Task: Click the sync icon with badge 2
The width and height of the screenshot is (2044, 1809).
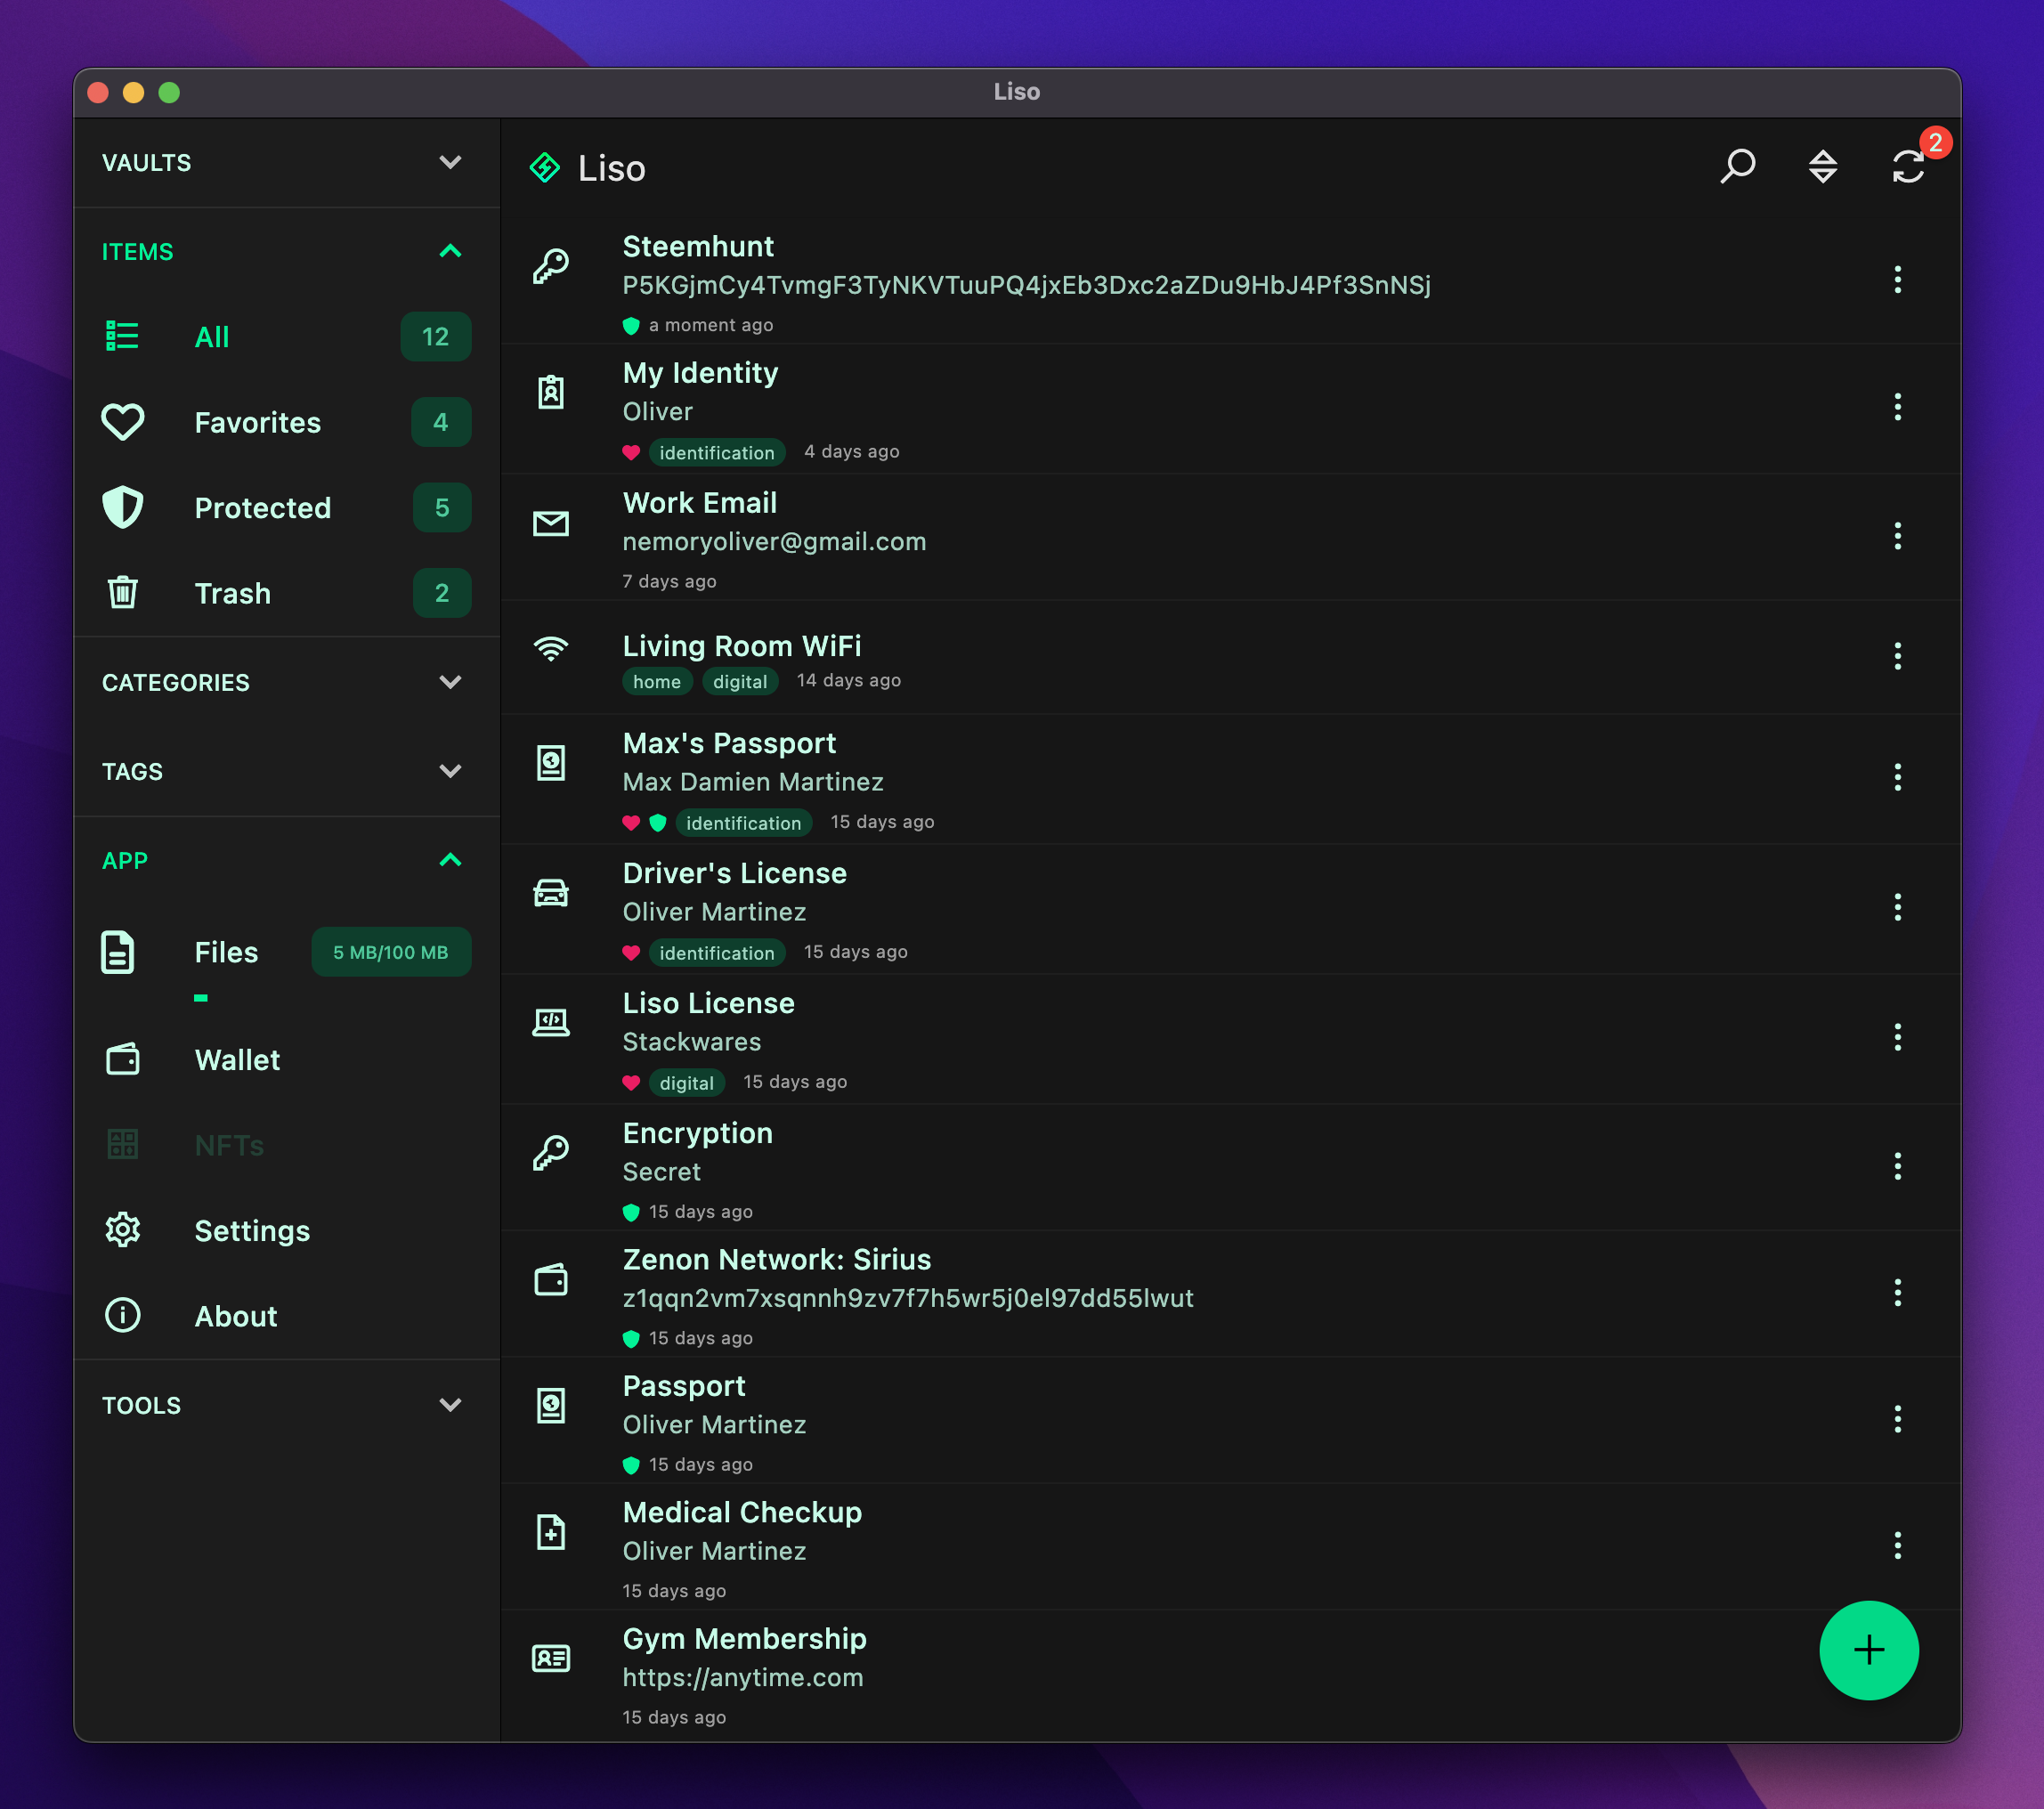Action: pyautogui.click(x=1908, y=166)
